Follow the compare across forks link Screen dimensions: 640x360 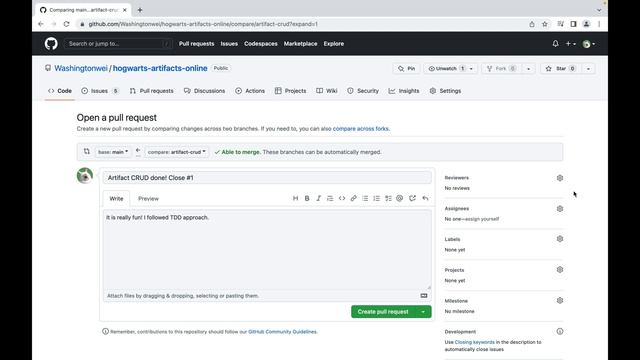point(361,129)
